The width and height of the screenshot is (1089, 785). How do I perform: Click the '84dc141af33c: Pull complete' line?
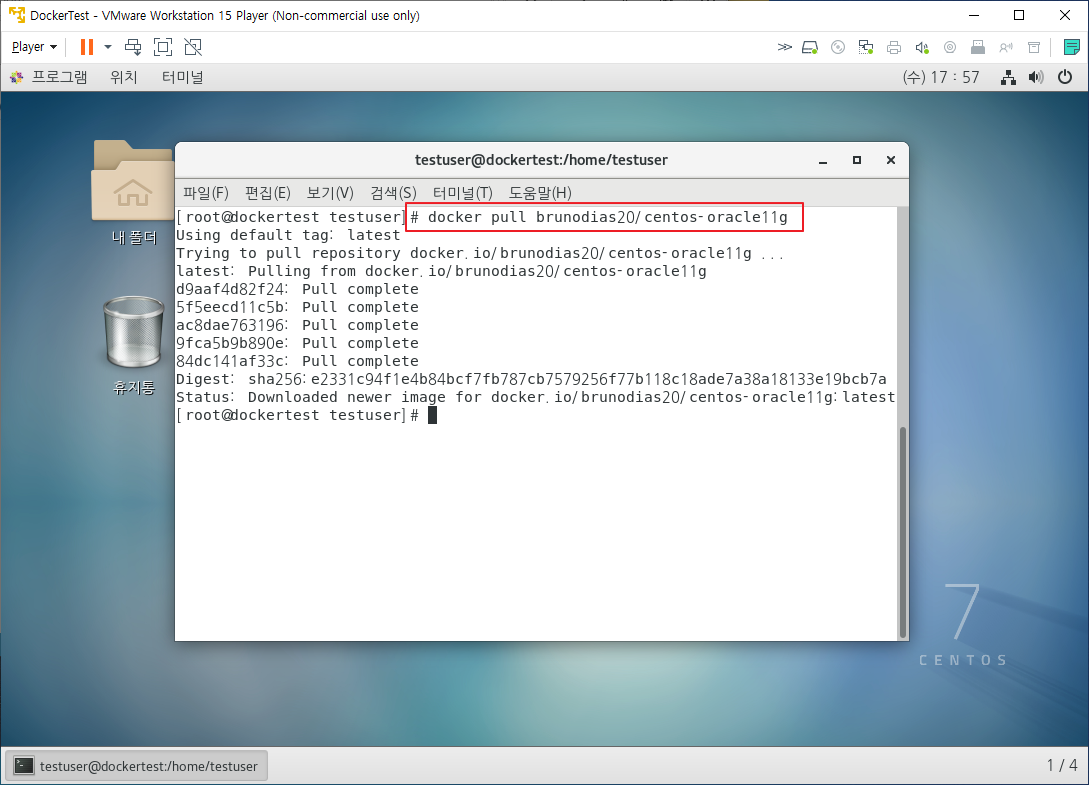point(297,361)
